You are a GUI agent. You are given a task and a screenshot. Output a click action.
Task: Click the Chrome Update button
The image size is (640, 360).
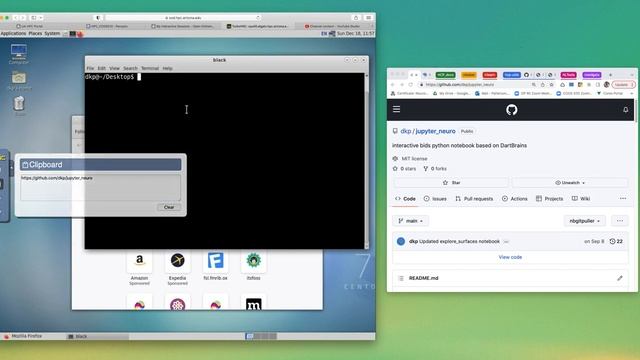[623, 84]
